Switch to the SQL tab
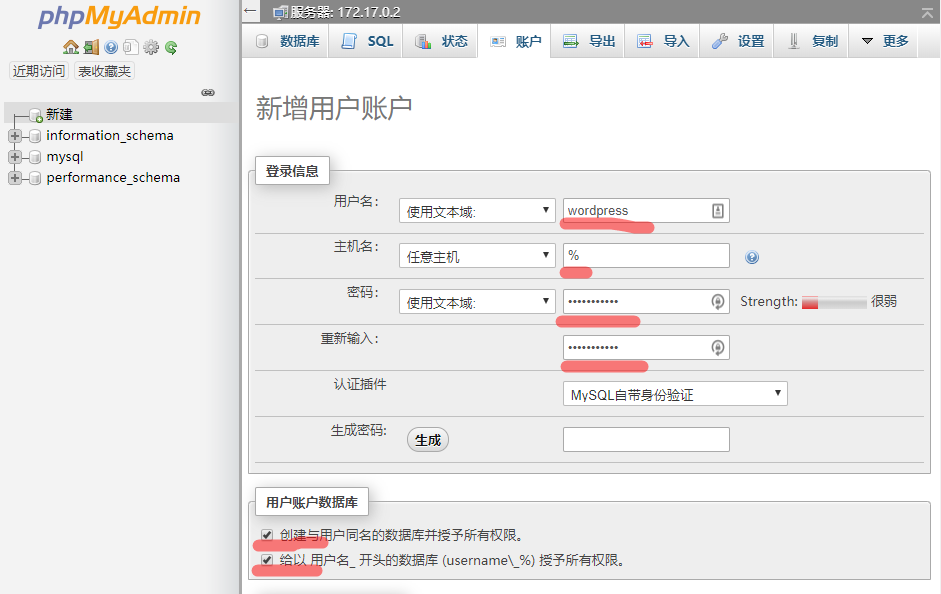The width and height of the screenshot is (941, 594). (x=365, y=41)
